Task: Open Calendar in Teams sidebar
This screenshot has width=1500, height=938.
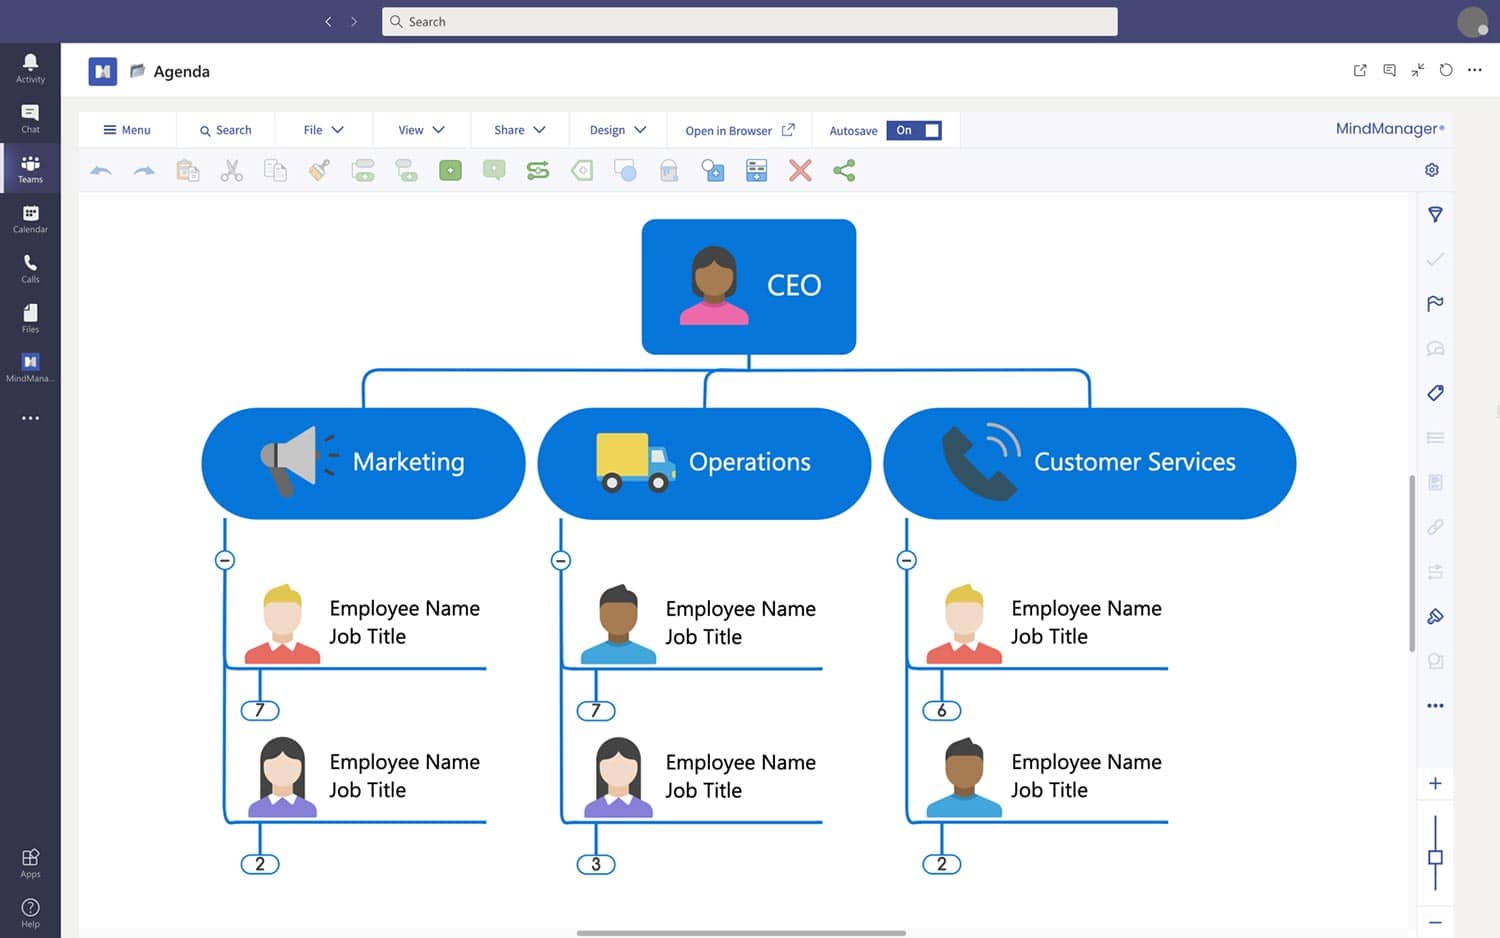Action: click(30, 219)
